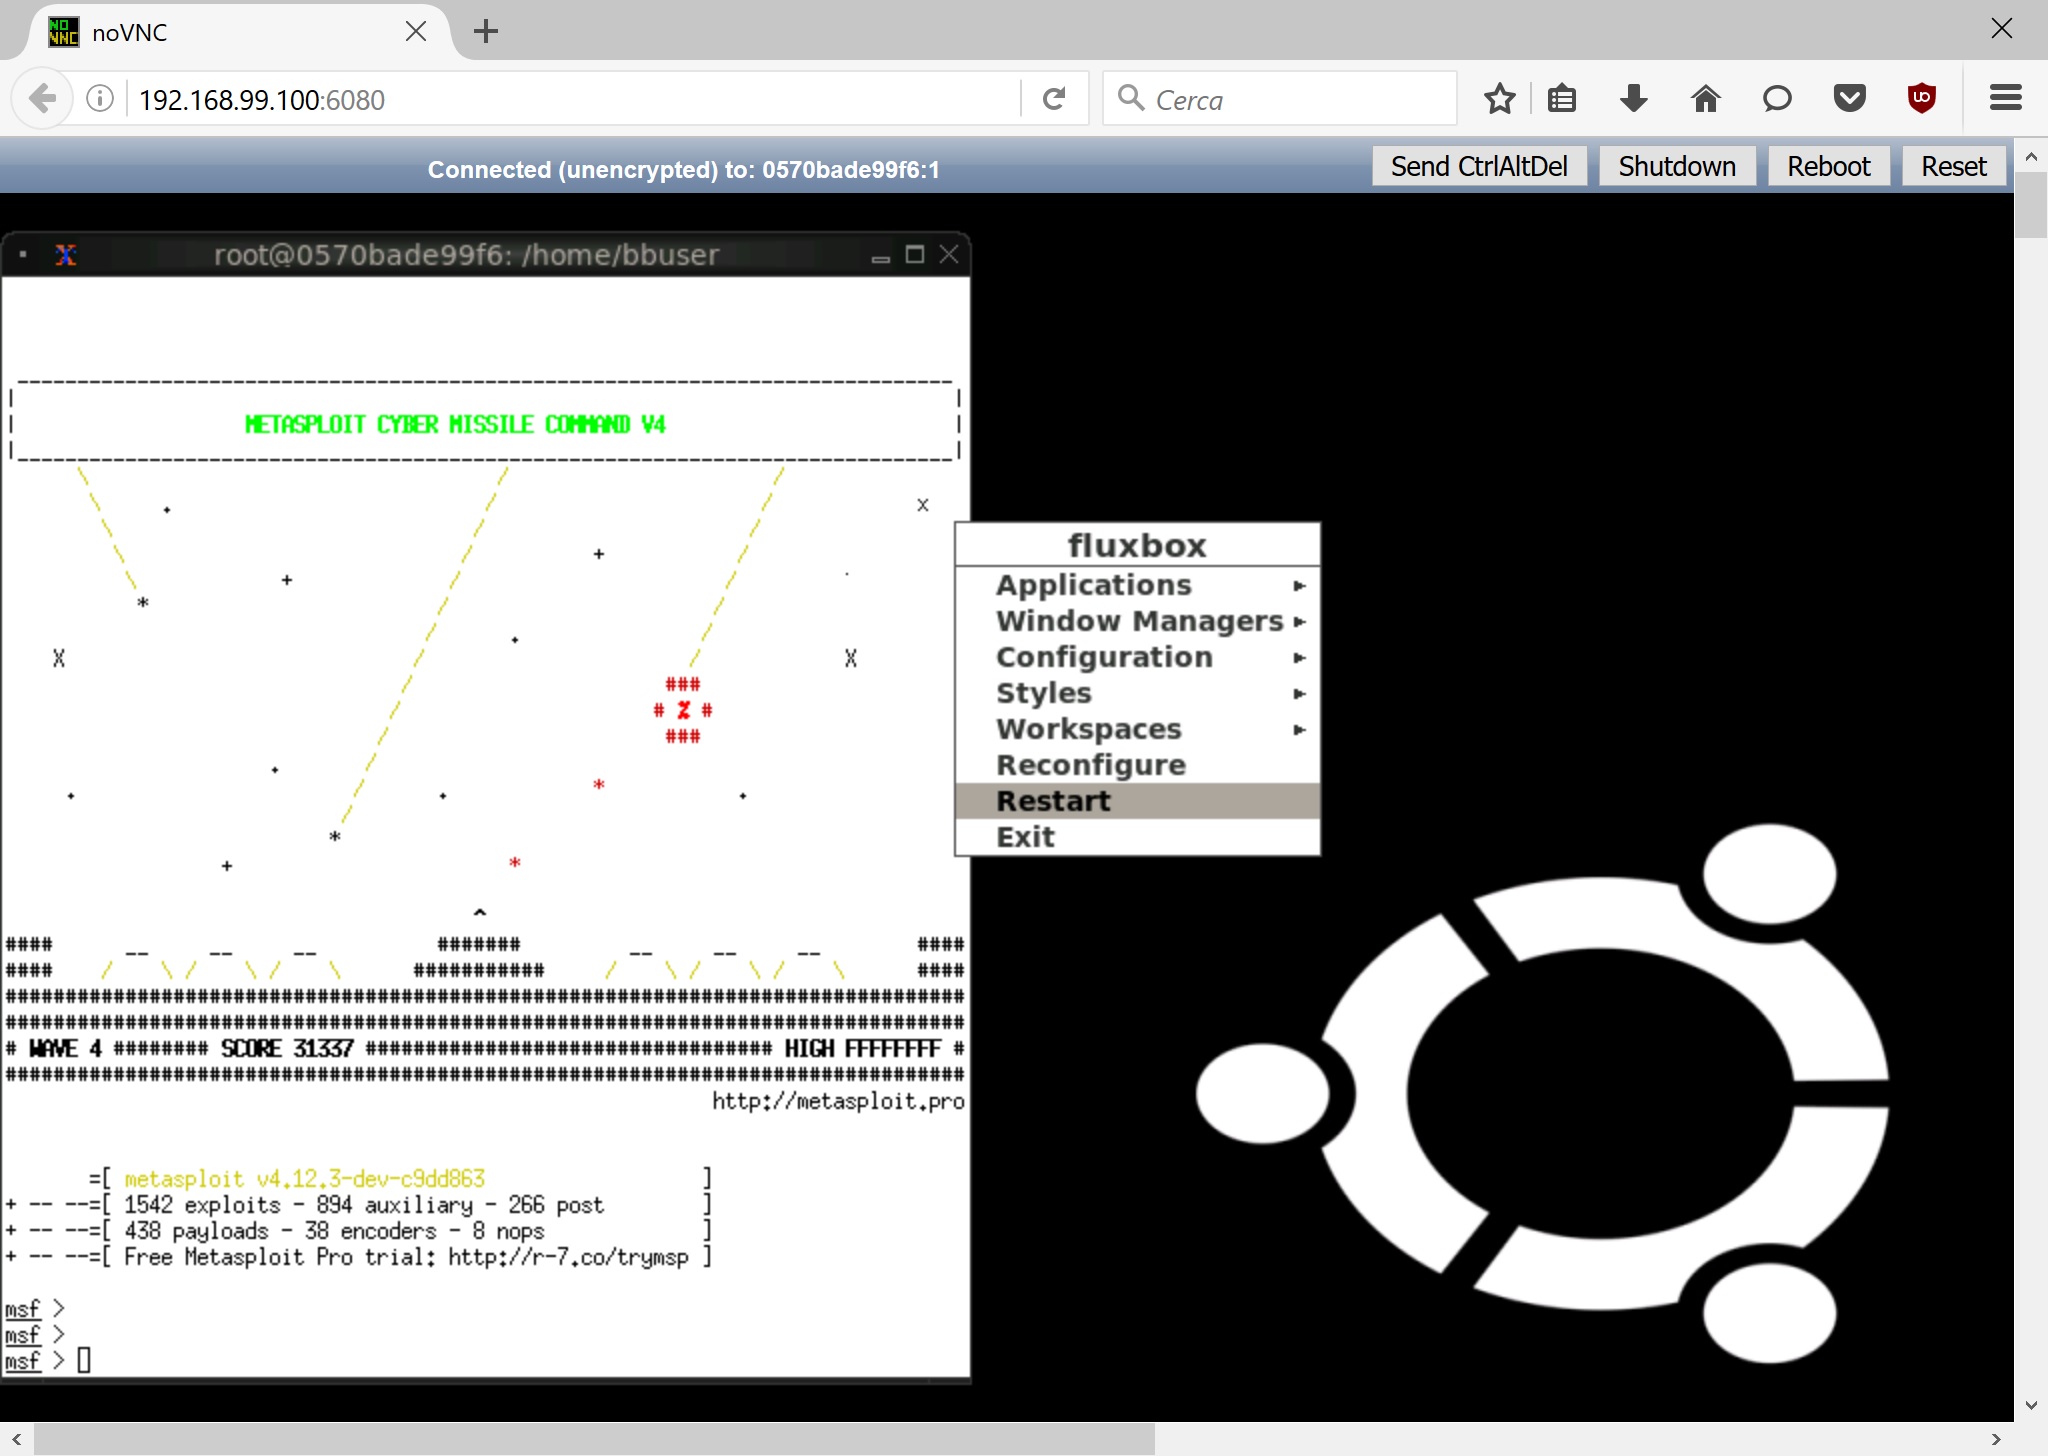The width and height of the screenshot is (2048, 1456).
Task: Click the METASPLOIT CYBER MISSILE COMMAND V4 text
Action: 455,424
